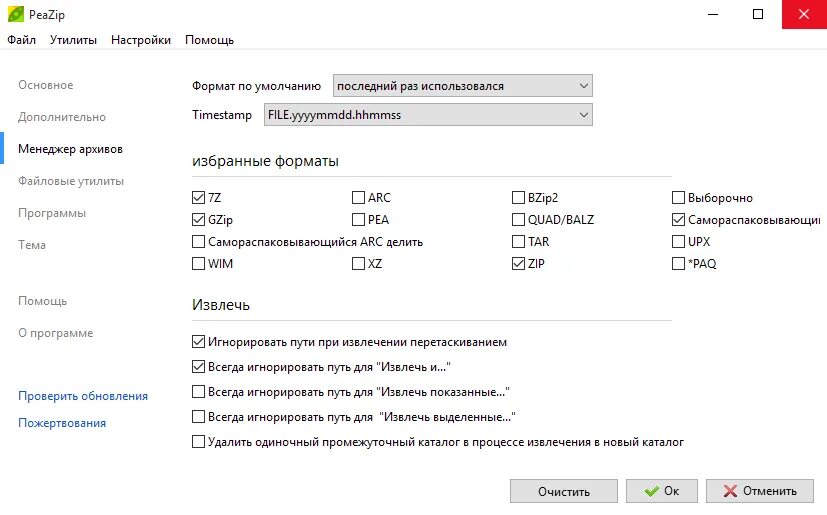The image size is (827, 515).
Task: Open the Помощь menu in menu bar
Action: [x=209, y=40]
